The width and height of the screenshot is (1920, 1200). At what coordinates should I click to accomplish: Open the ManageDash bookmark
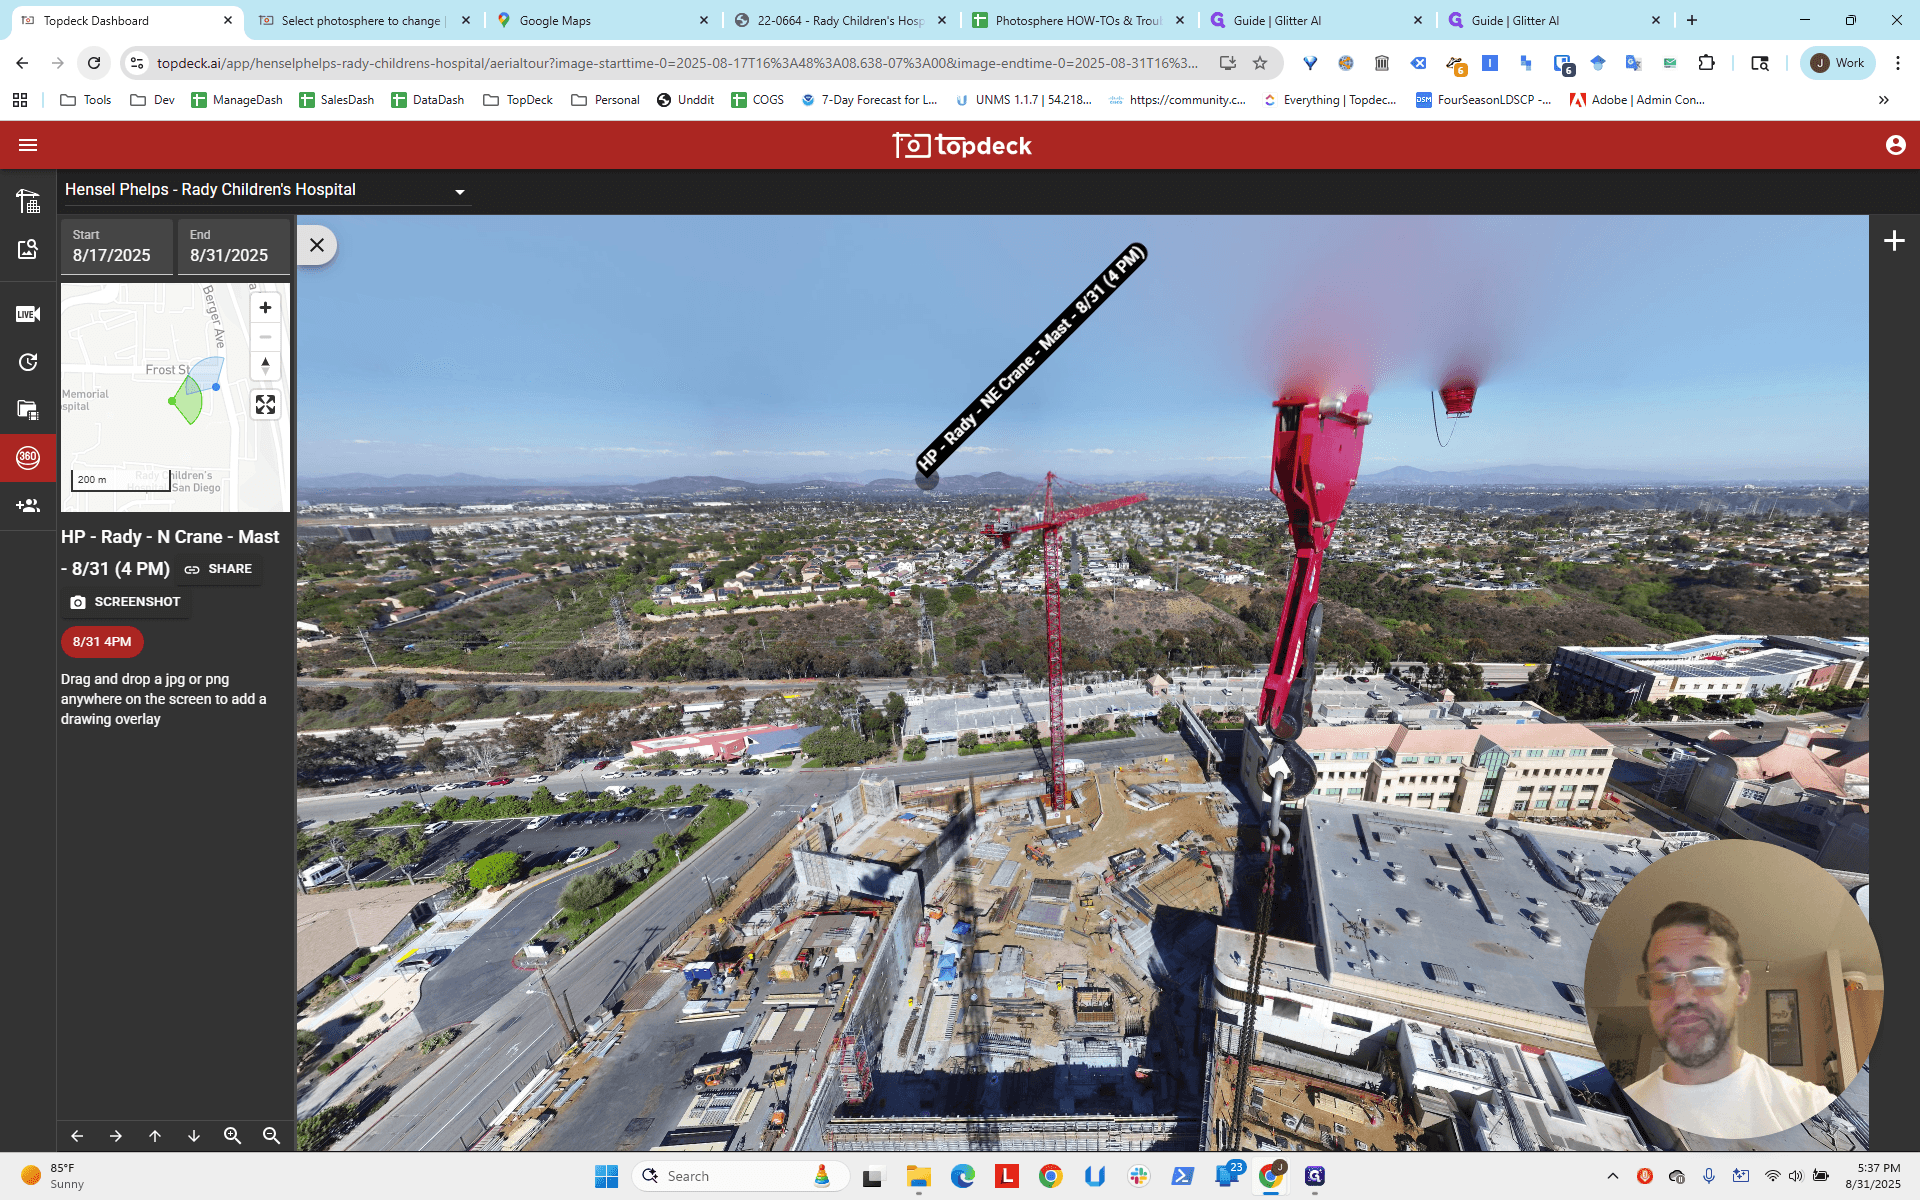point(237,100)
